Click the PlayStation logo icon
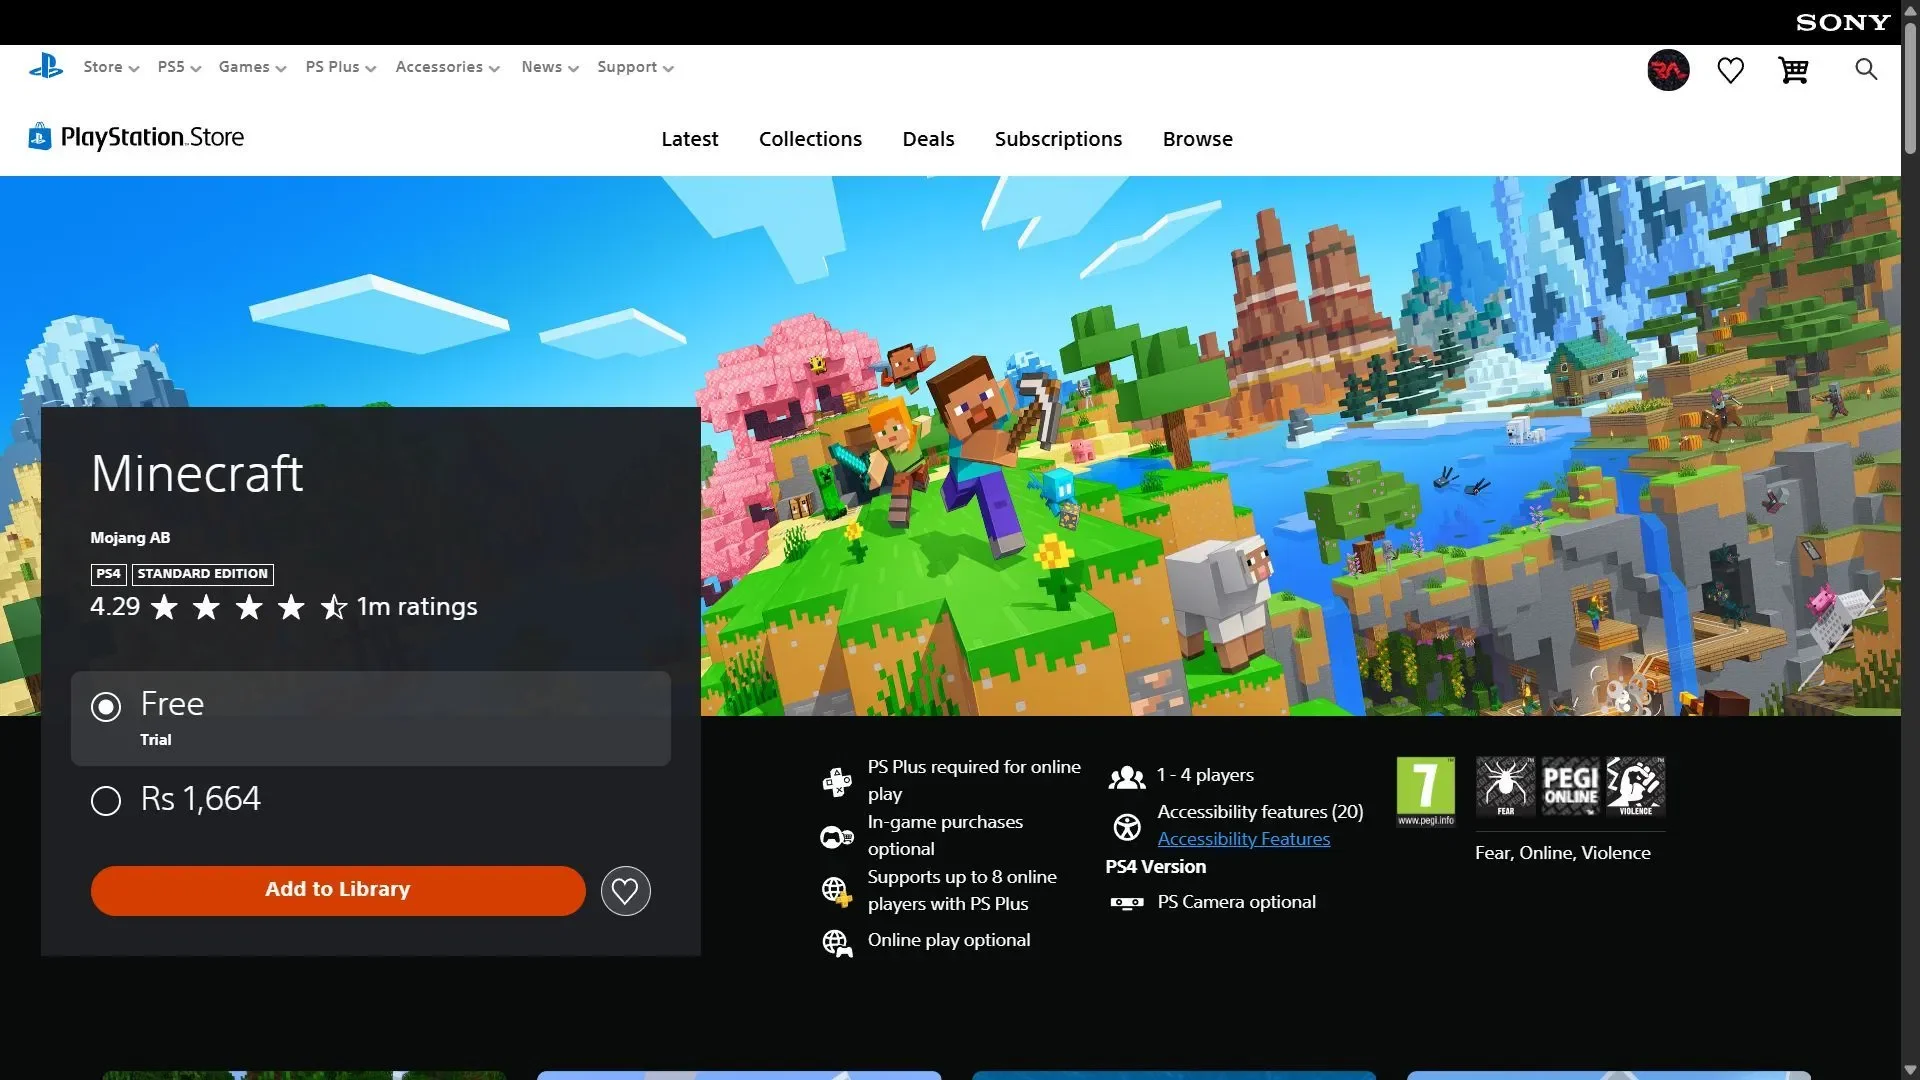The width and height of the screenshot is (1920, 1080). pos(46,67)
